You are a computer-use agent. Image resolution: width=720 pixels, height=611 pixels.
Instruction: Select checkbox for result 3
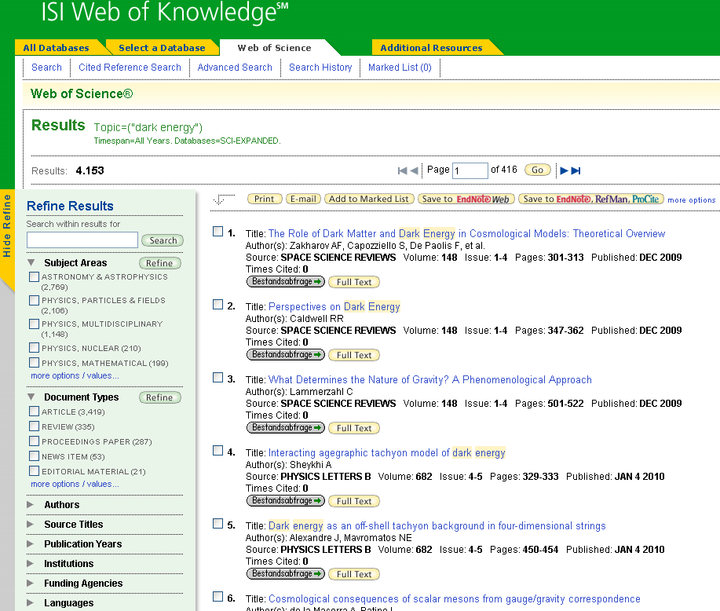(218, 377)
